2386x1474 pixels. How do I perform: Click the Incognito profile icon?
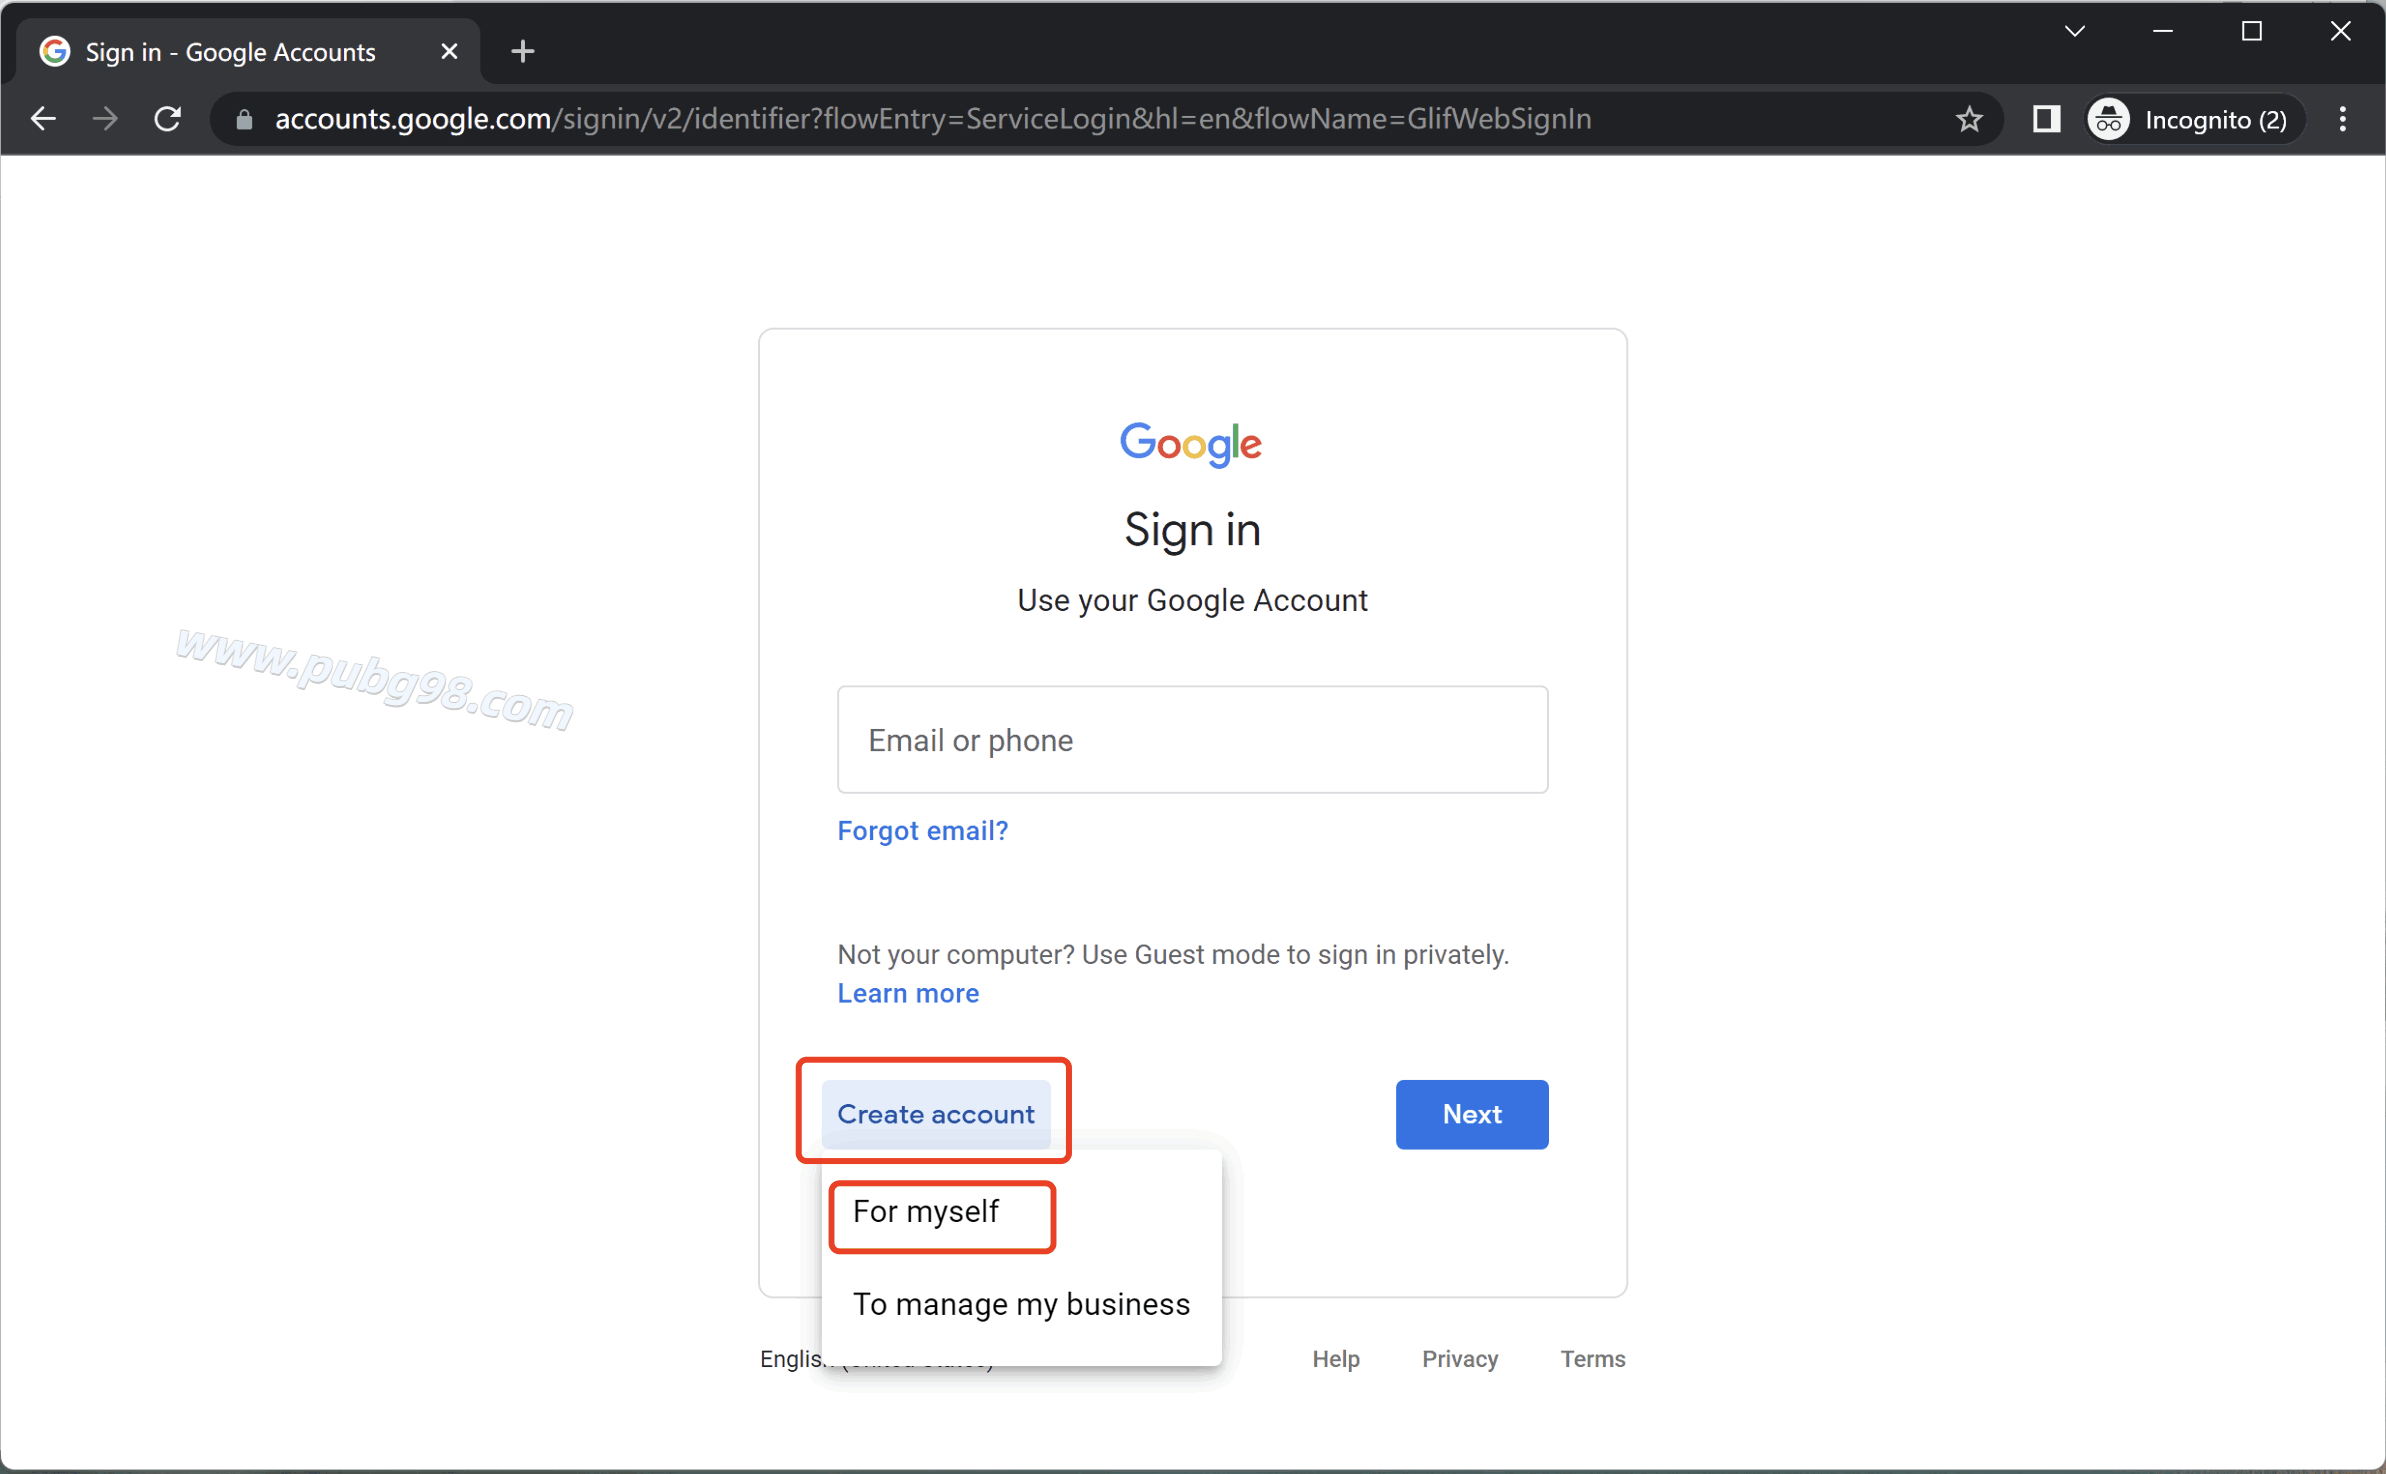point(2108,119)
